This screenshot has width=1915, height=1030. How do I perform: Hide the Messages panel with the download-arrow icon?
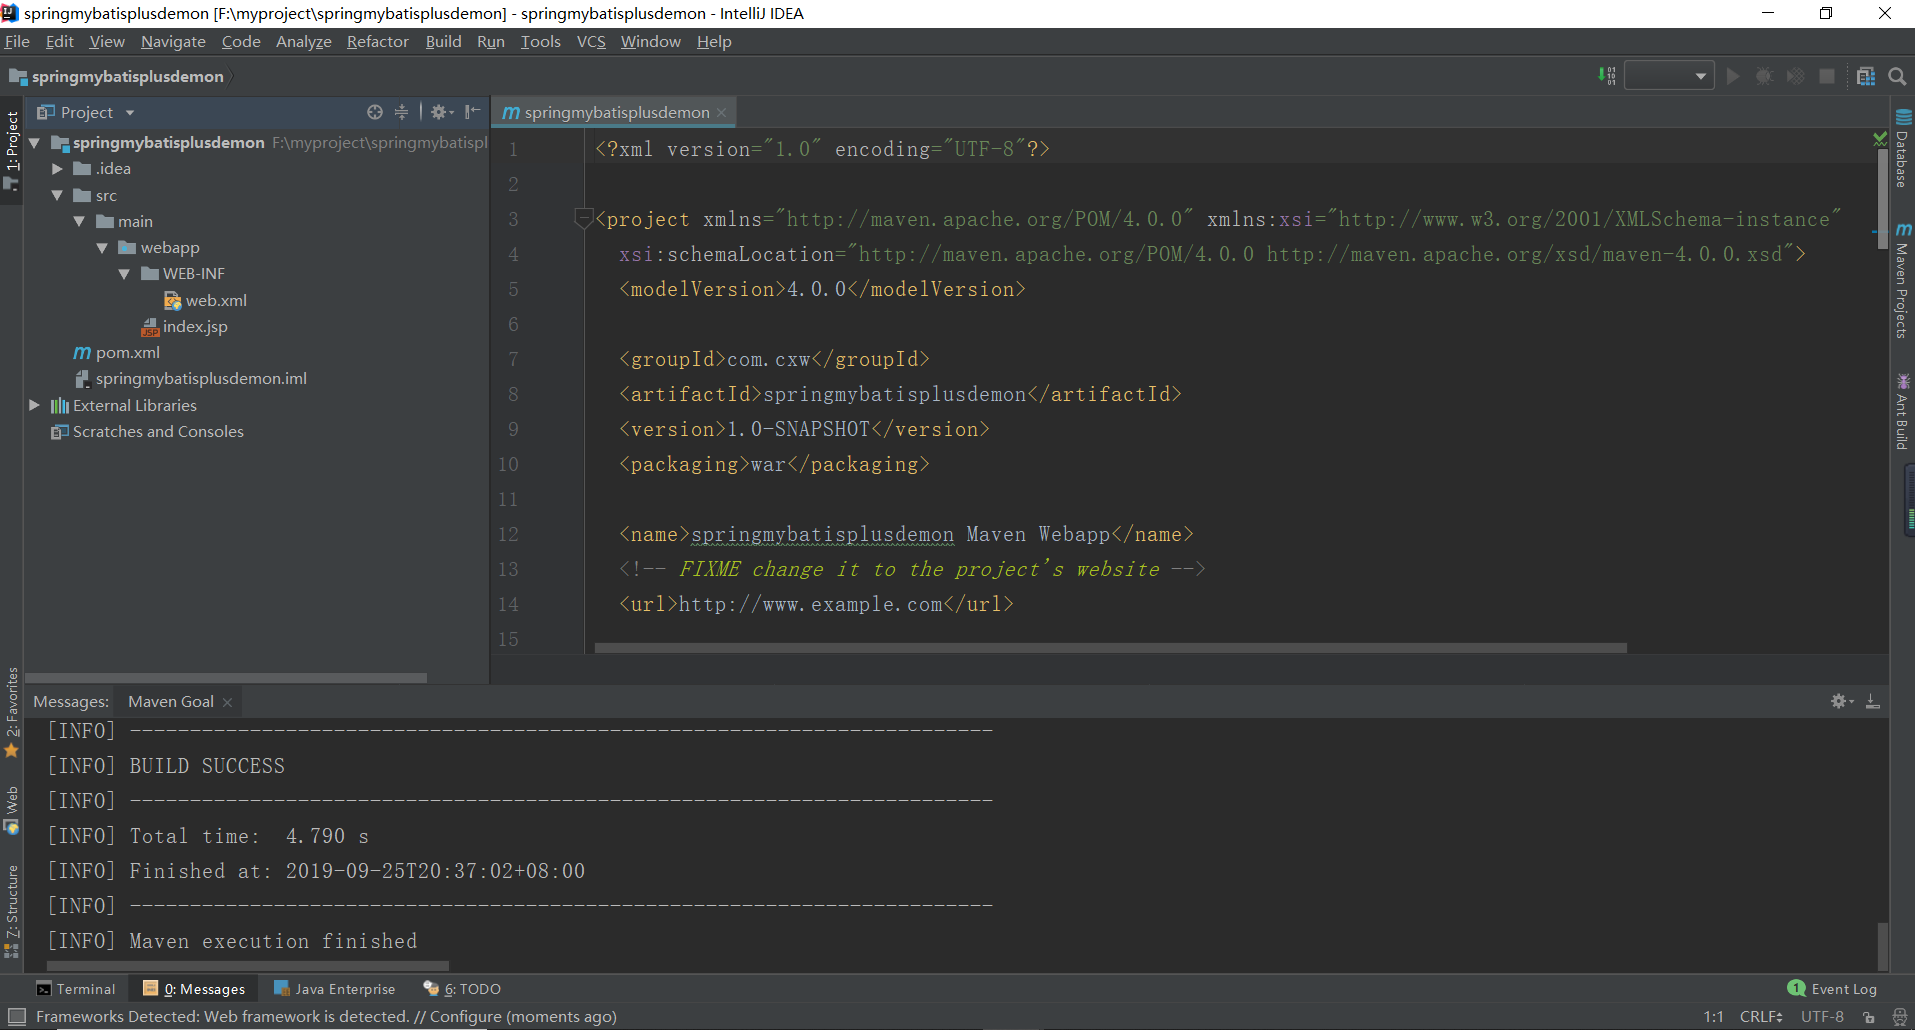pos(1873,702)
